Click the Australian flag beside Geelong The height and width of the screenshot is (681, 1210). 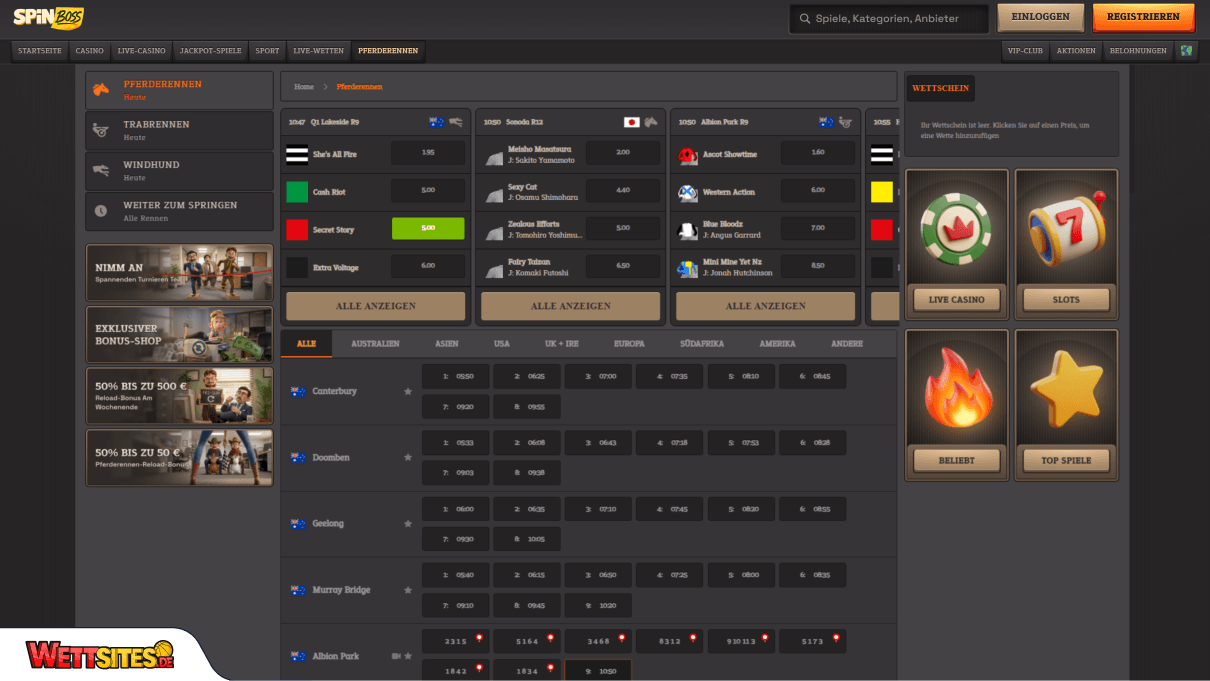[298, 523]
